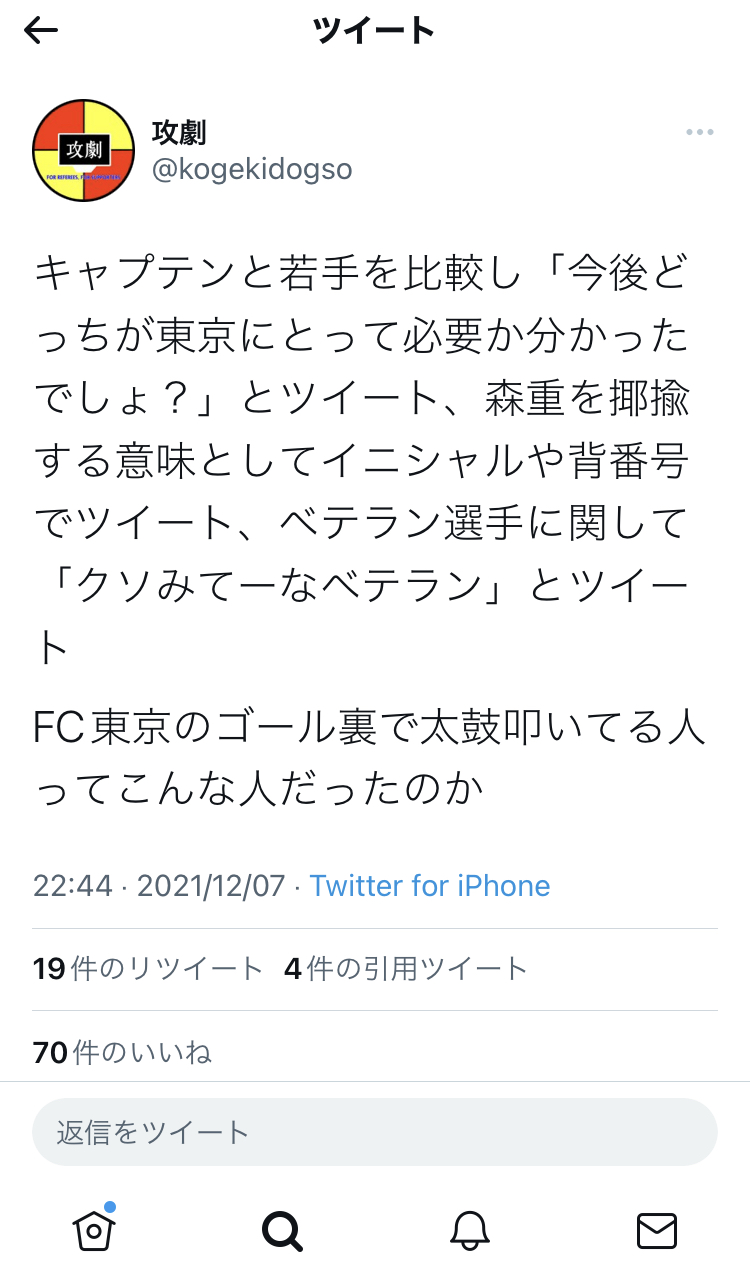View the 70件のいいね list
Image resolution: width=750 pixels, height=1280 pixels.
(x=122, y=1052)
